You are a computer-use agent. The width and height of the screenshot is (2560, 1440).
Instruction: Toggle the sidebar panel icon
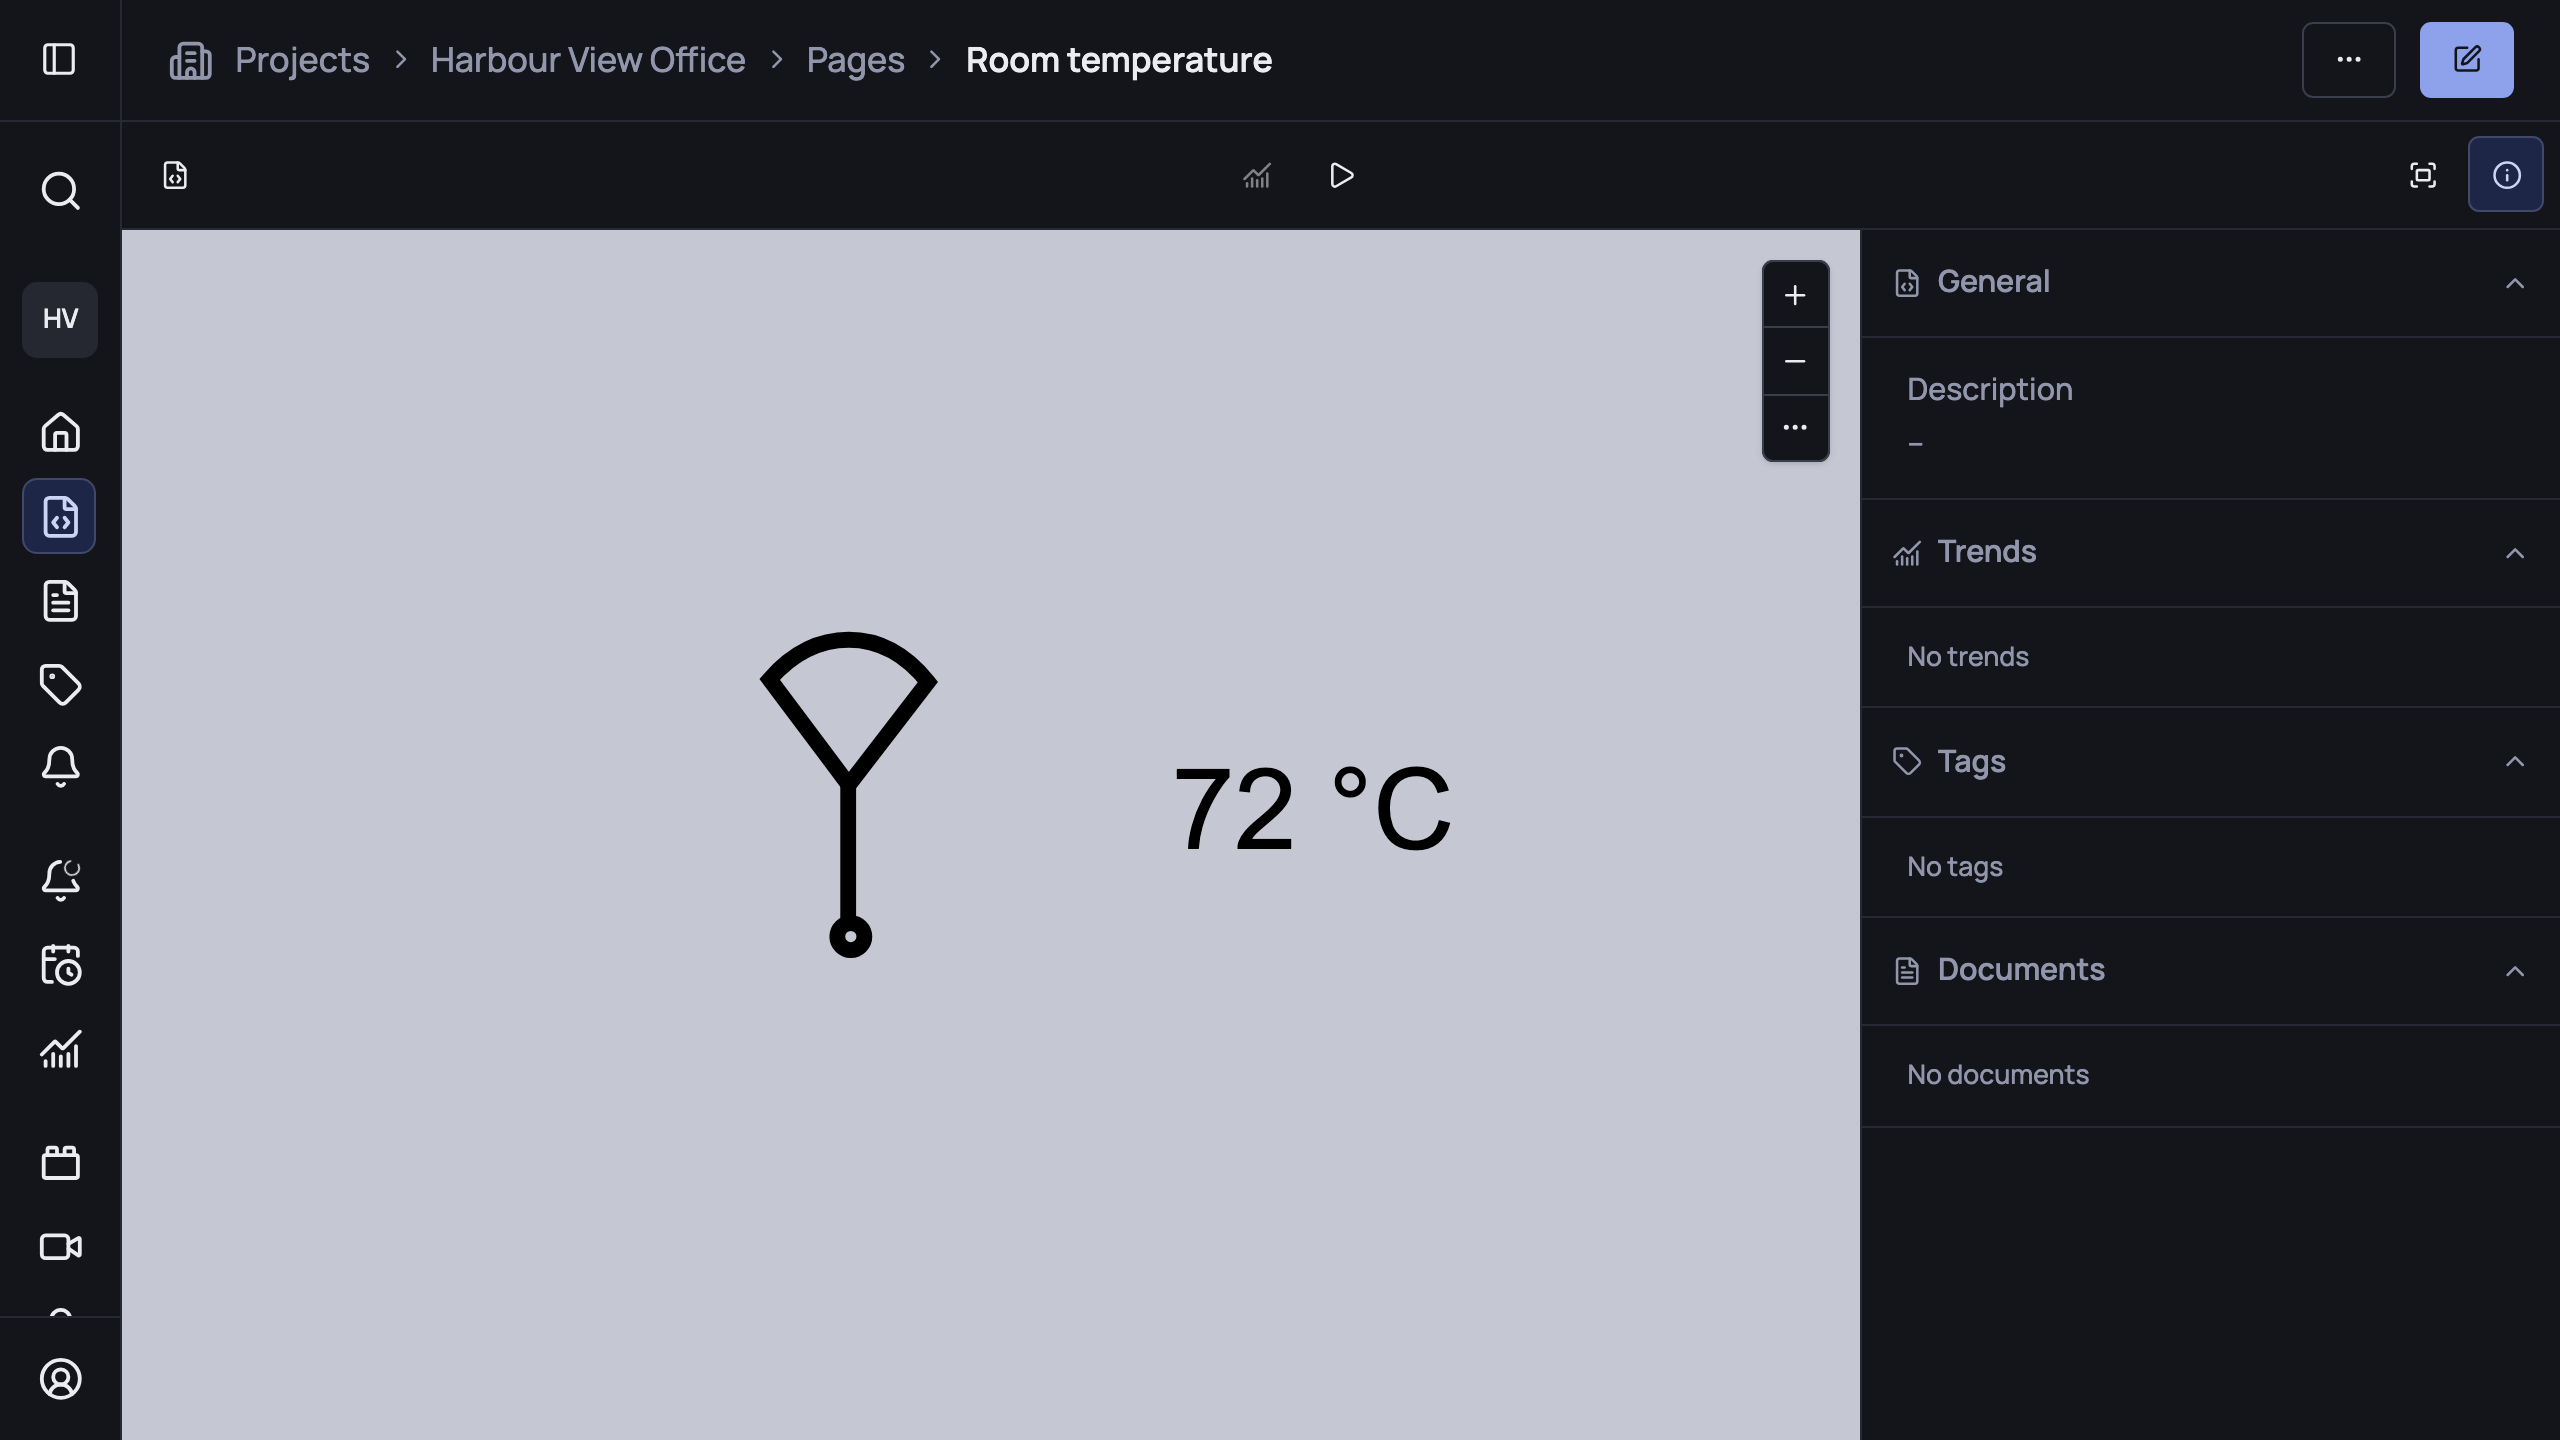tap(59, 59)
